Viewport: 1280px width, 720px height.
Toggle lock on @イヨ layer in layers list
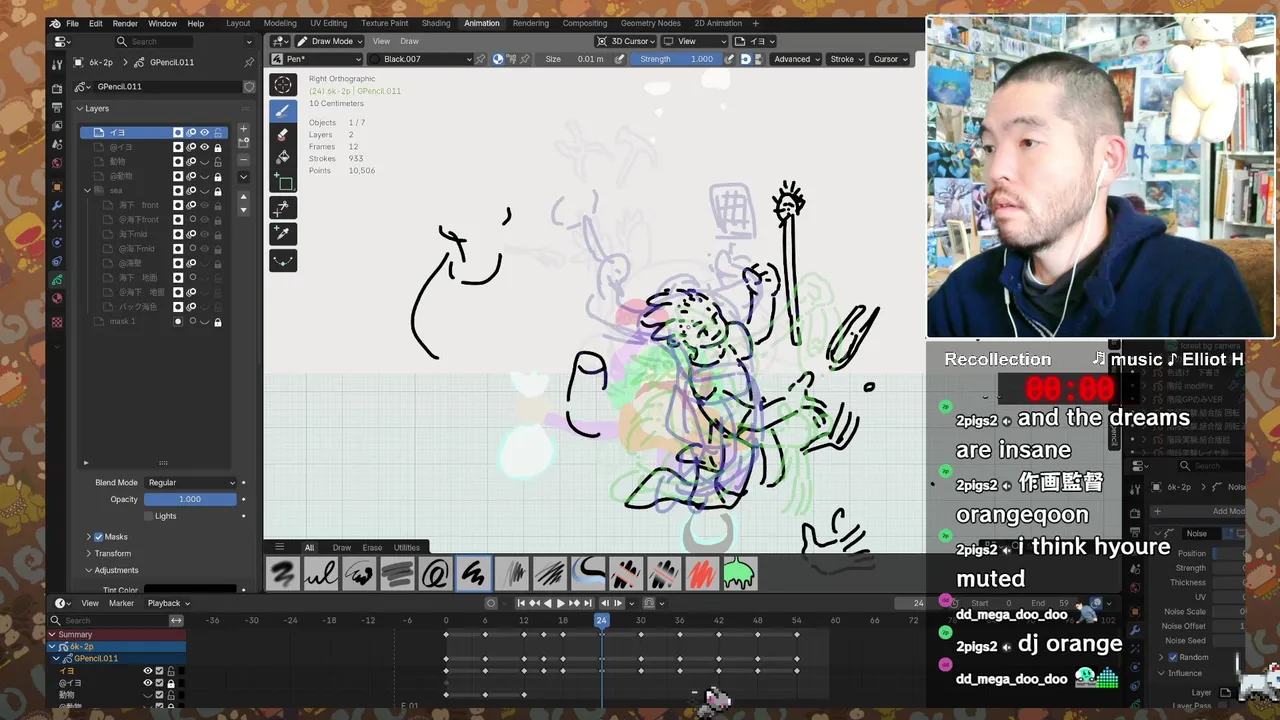[x=218, y=147]
